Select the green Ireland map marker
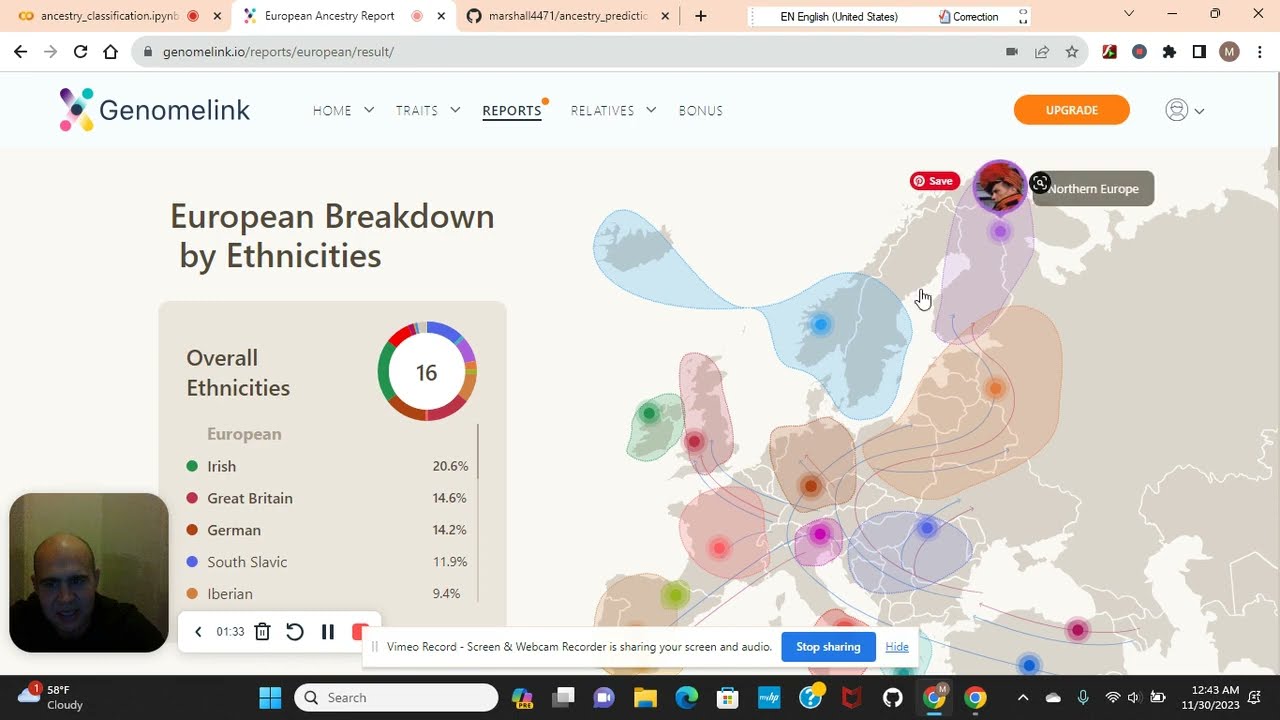This screenshot has height=720, width=1280. (649, 413)
